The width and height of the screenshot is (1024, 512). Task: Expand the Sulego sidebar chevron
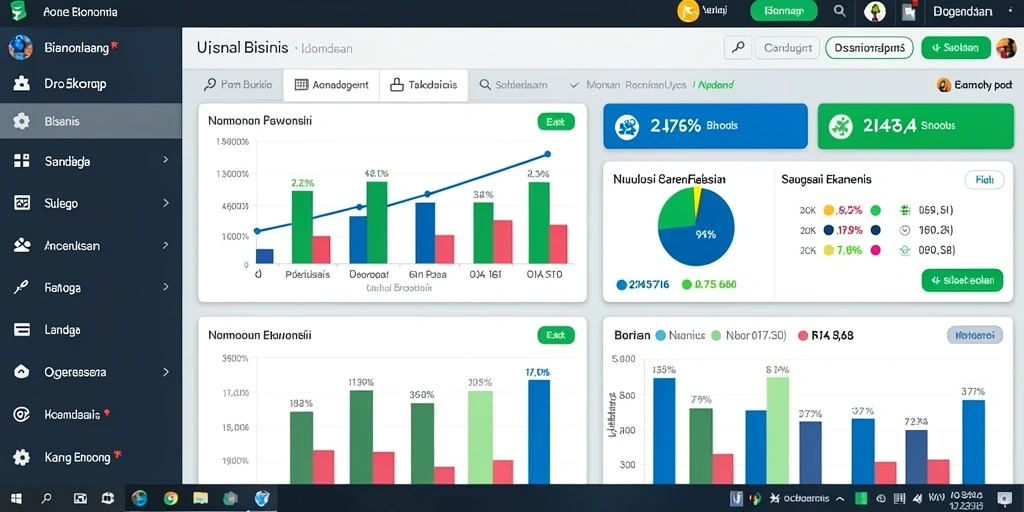(165, 202)
